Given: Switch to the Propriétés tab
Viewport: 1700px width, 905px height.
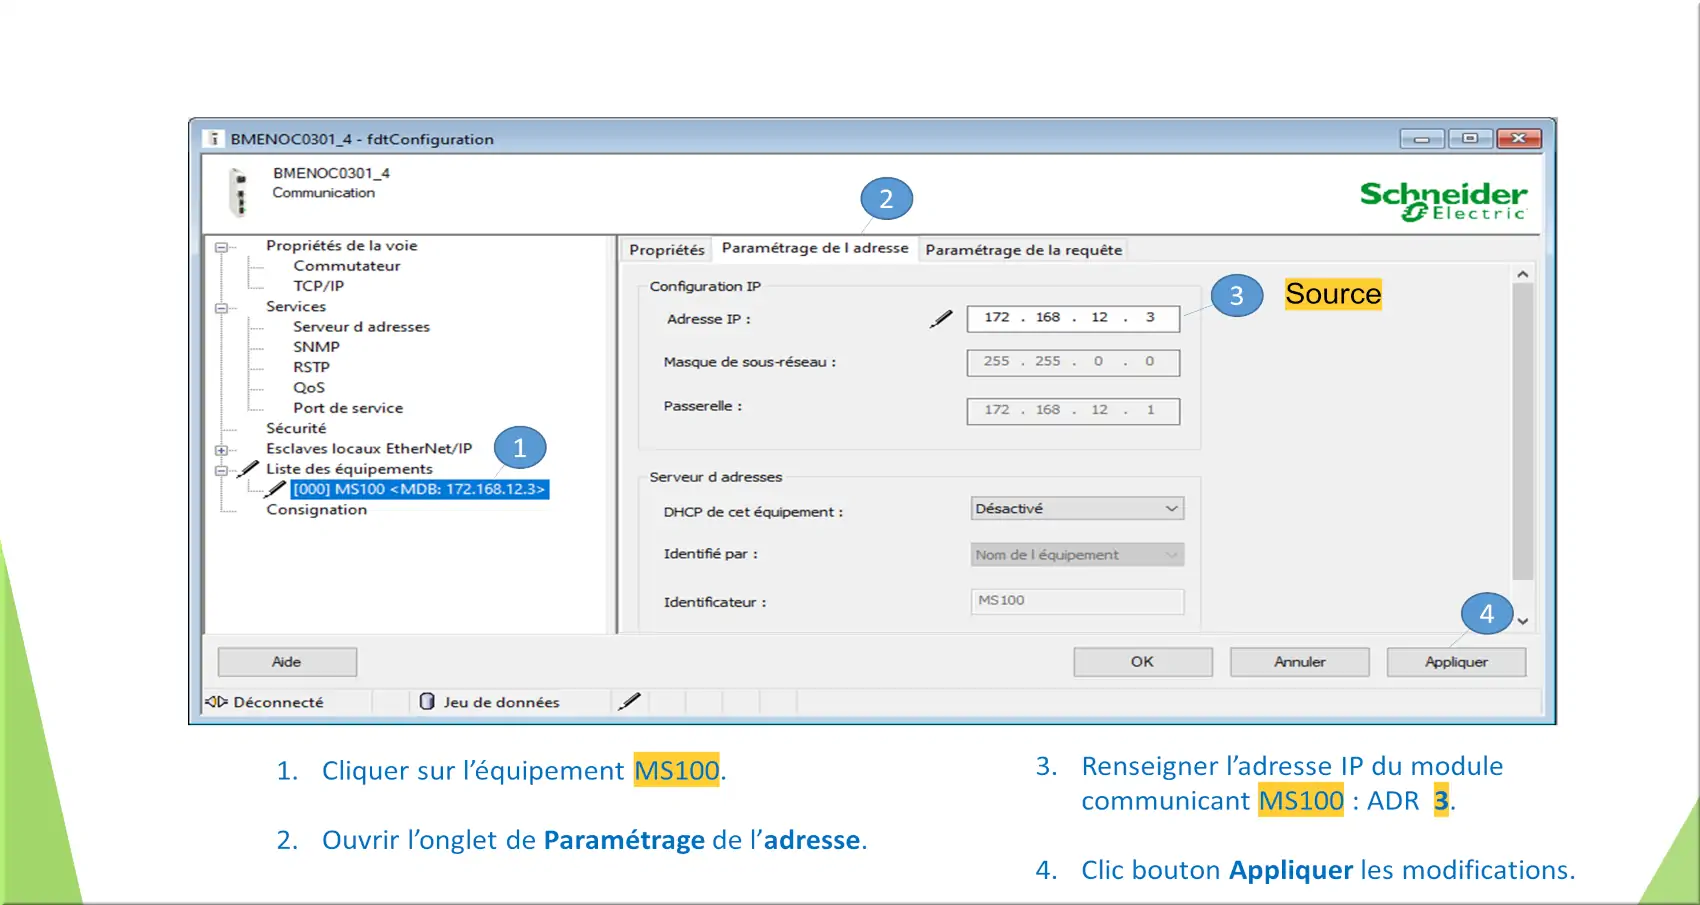Looking at the screenshot, I should 667,250.
